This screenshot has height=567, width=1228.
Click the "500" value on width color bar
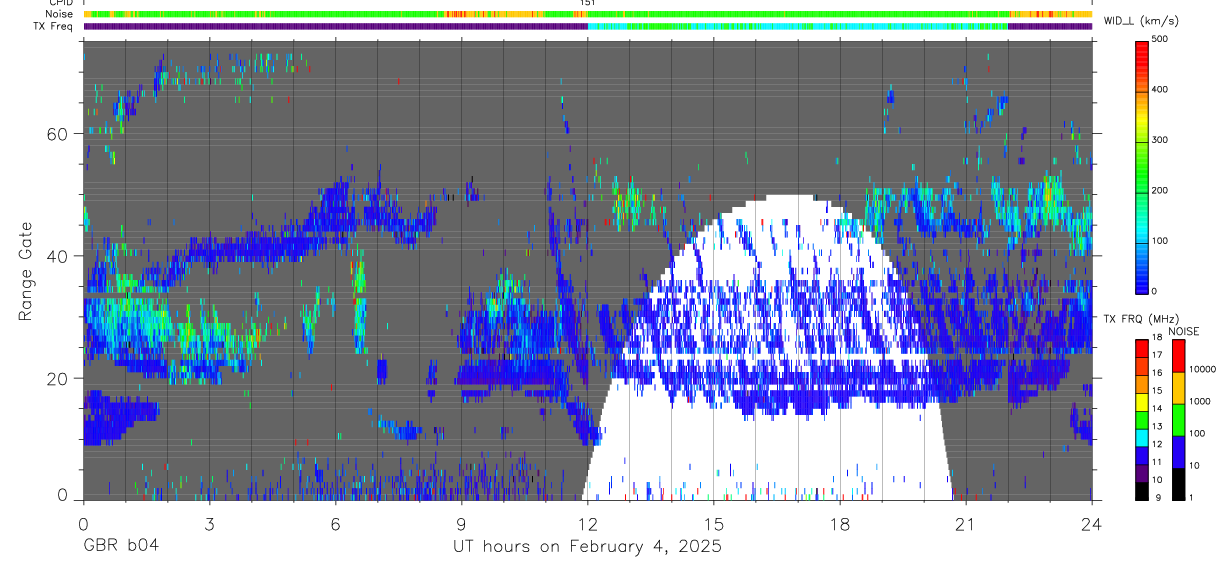point(1160,39)
